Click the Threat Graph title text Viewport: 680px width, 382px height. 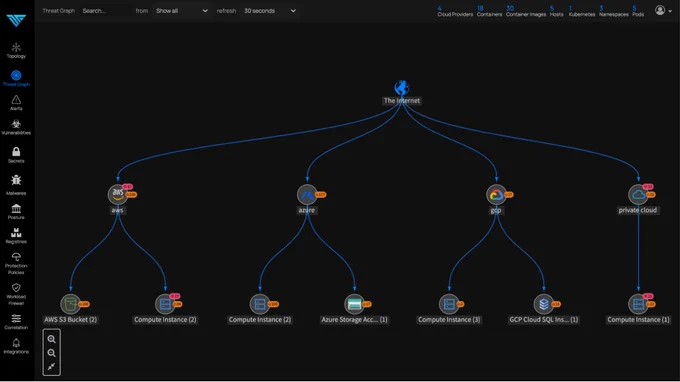pyautogui.click(x=59, y=11)
